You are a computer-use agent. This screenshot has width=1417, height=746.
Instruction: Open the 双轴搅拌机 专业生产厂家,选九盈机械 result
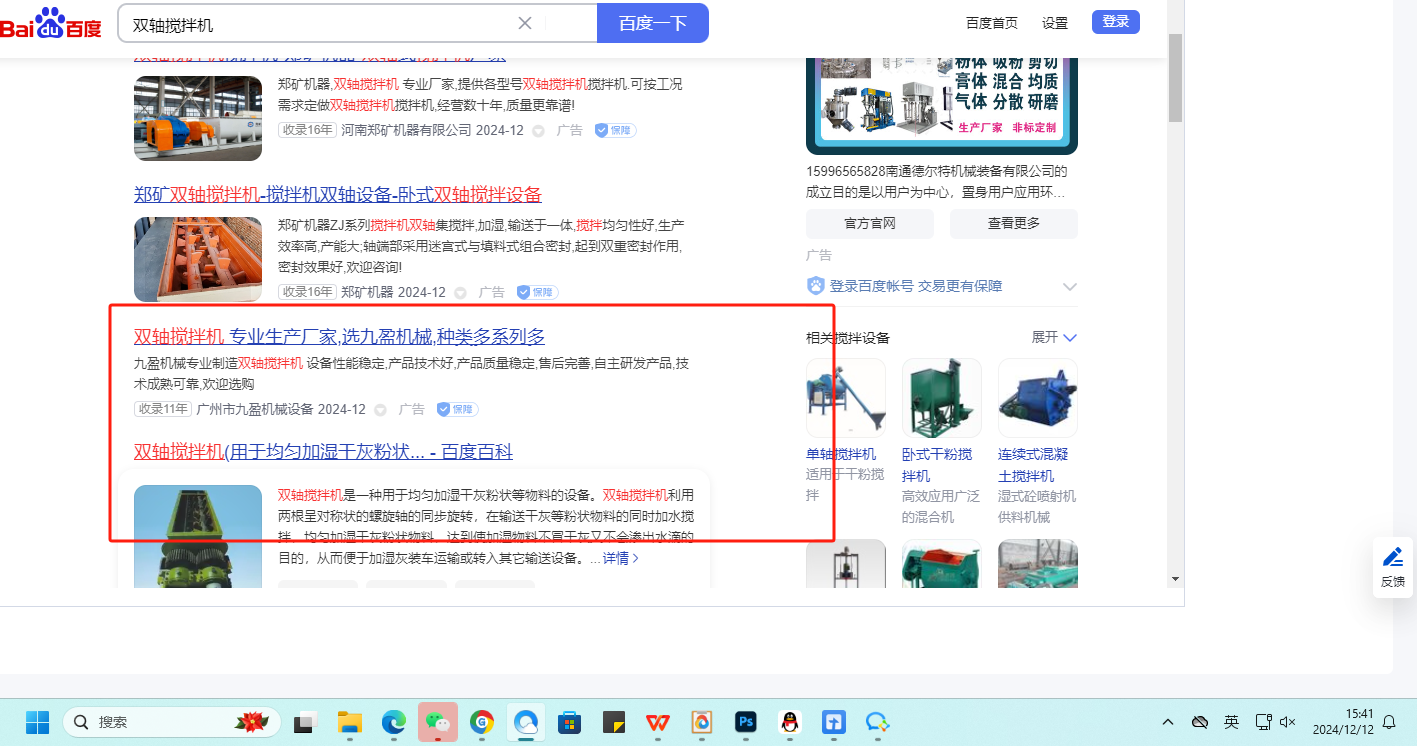tap(339, 337)
